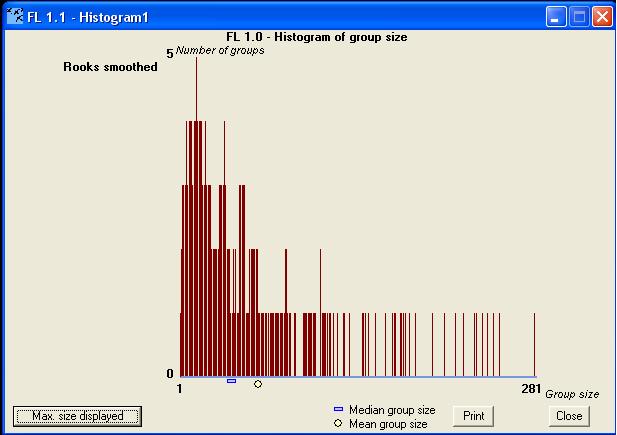
Task: Click the blue Median group size legend icon
Action: [338, 410]
